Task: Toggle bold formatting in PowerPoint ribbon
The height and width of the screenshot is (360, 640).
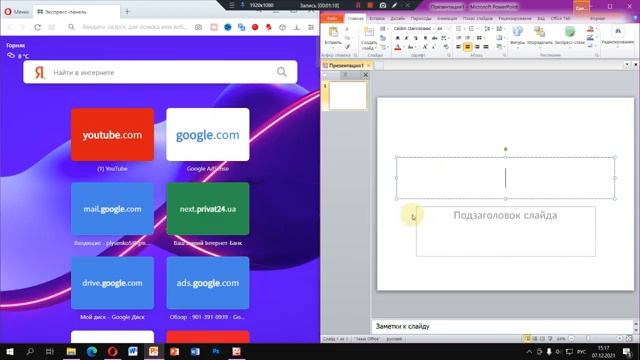Action: (397, 38)
